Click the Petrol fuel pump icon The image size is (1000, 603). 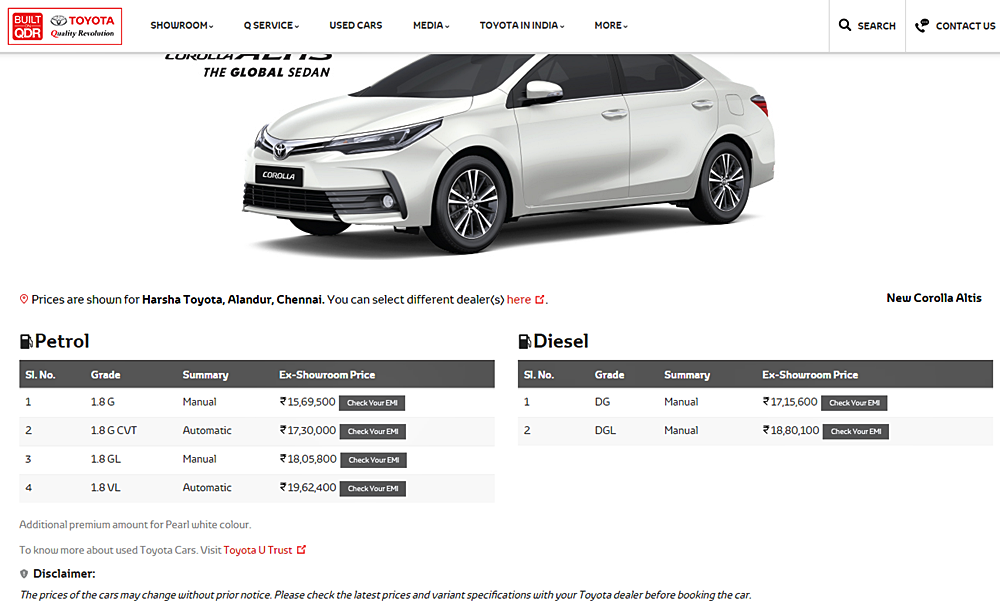(x=26, y=342)
